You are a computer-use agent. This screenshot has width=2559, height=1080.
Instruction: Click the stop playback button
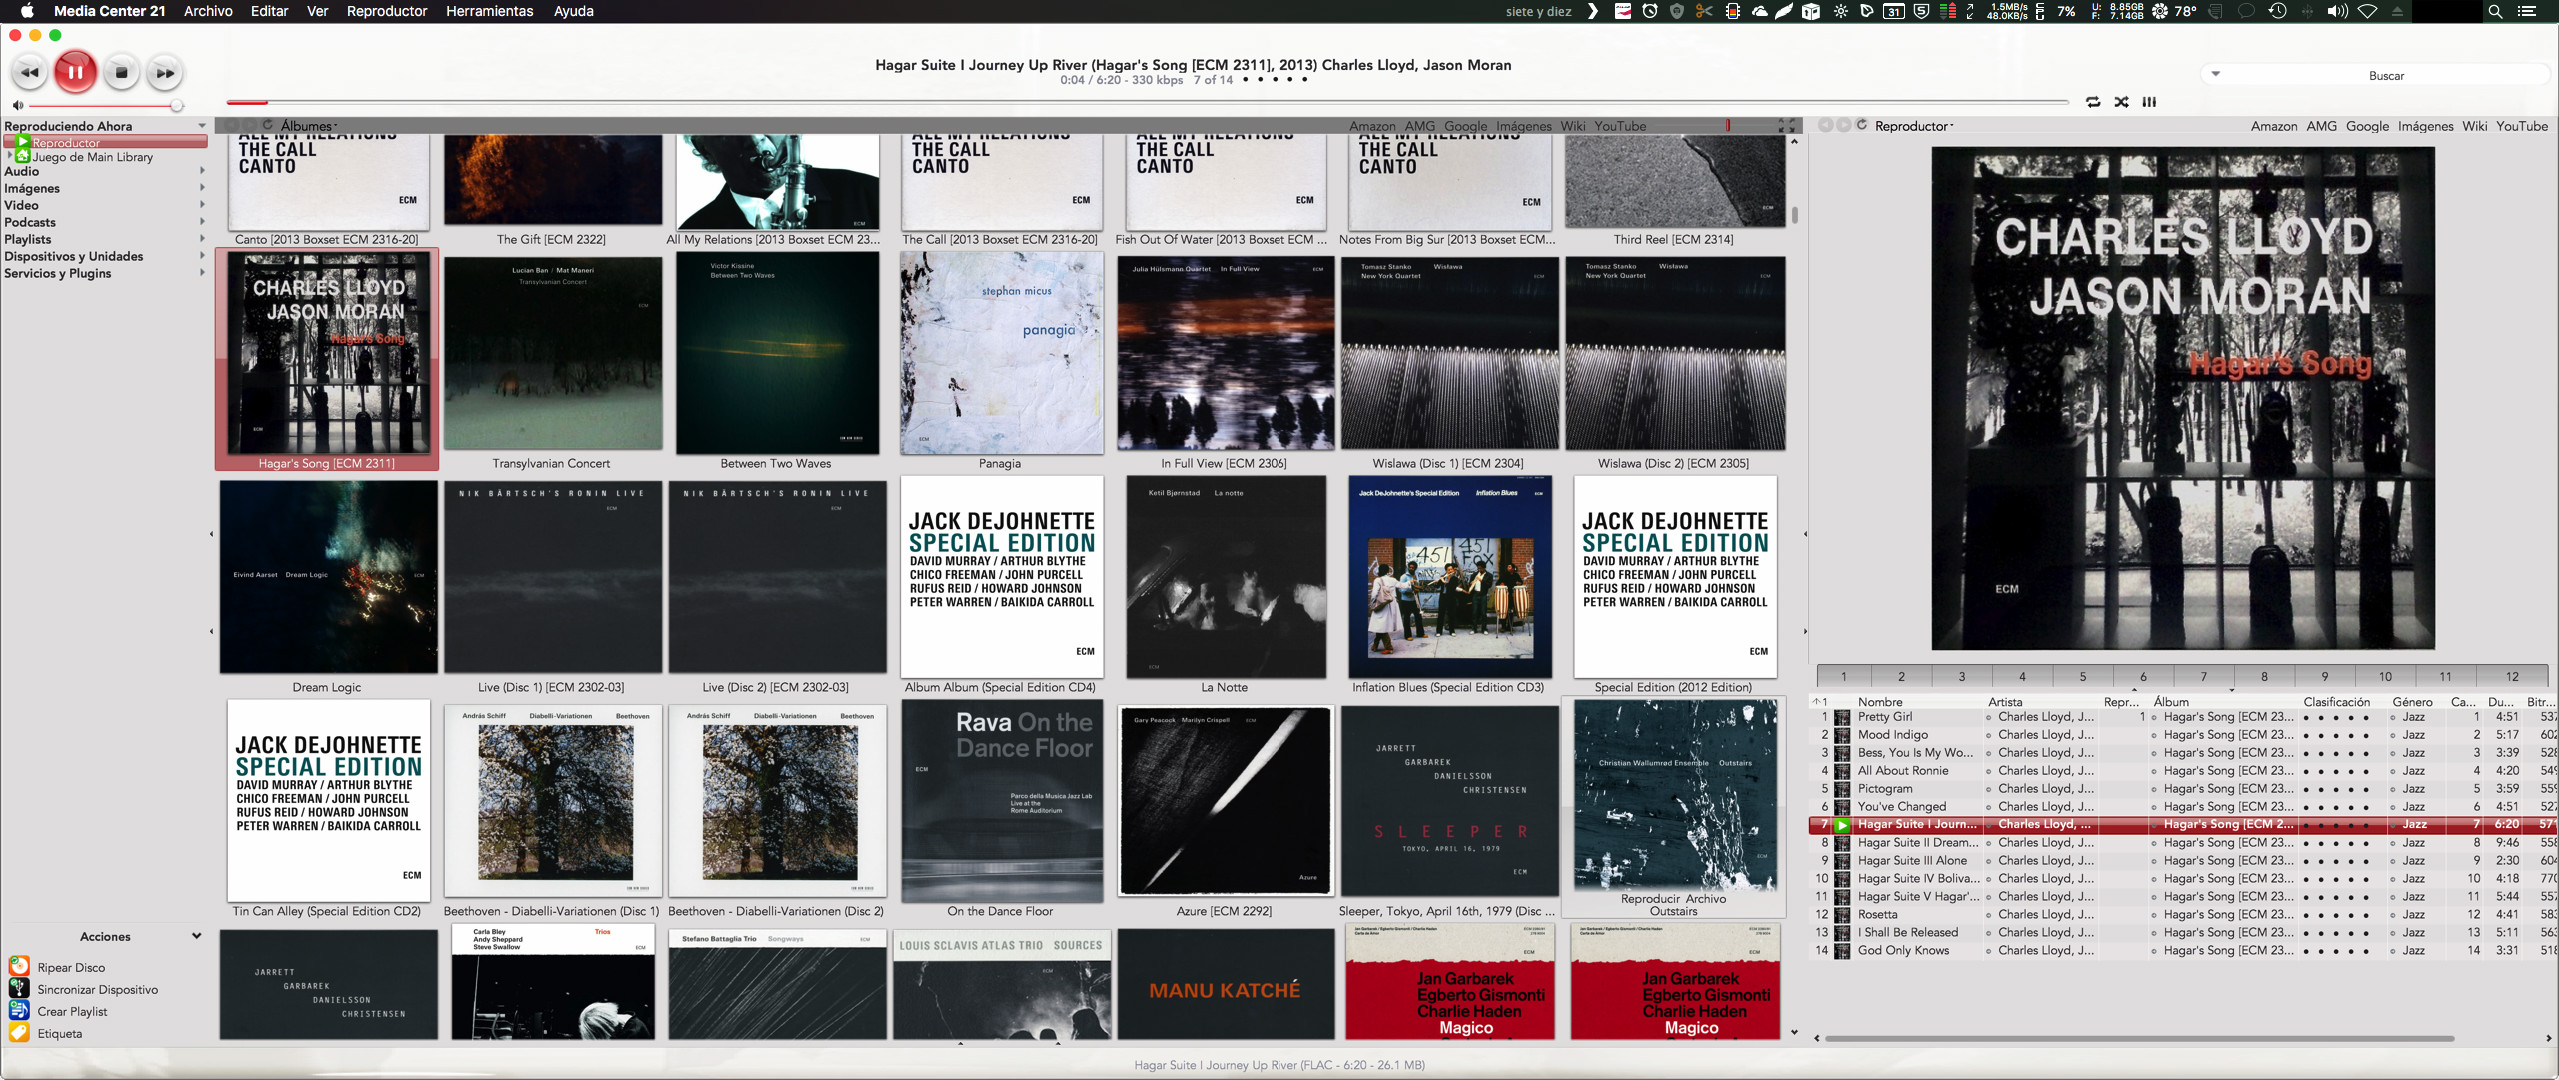click(x=121, y=72)
